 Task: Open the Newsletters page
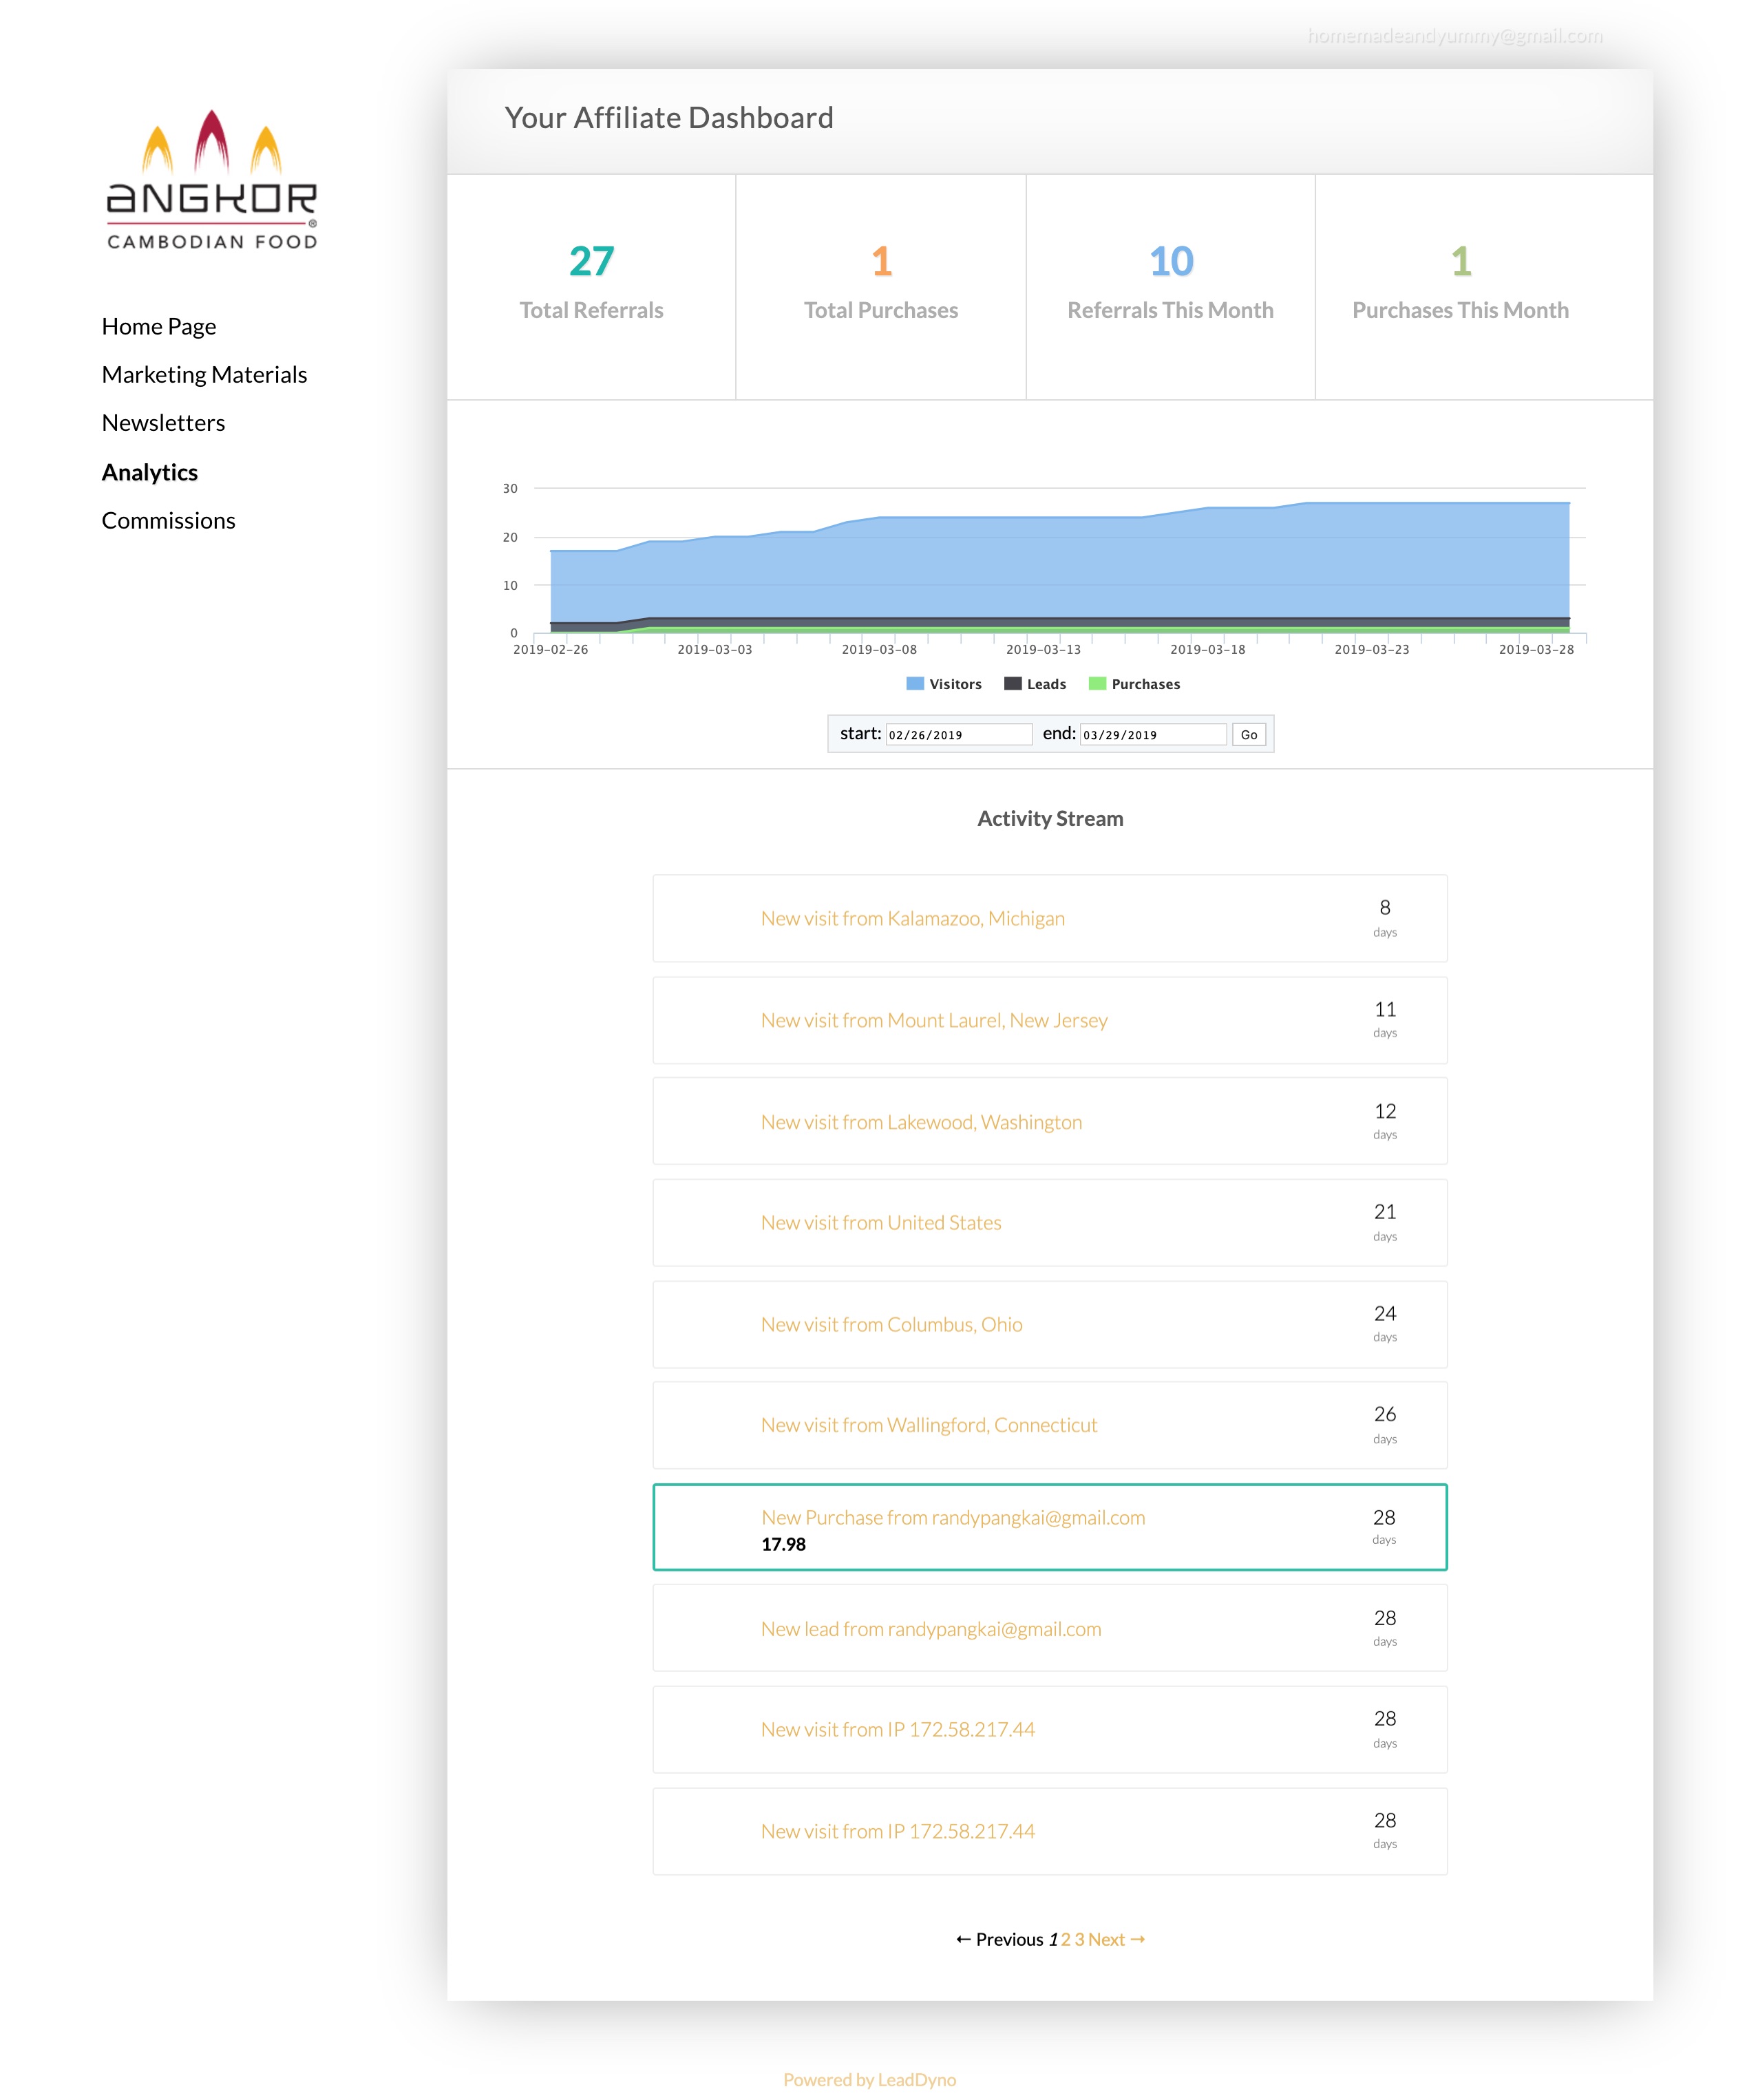163,423
